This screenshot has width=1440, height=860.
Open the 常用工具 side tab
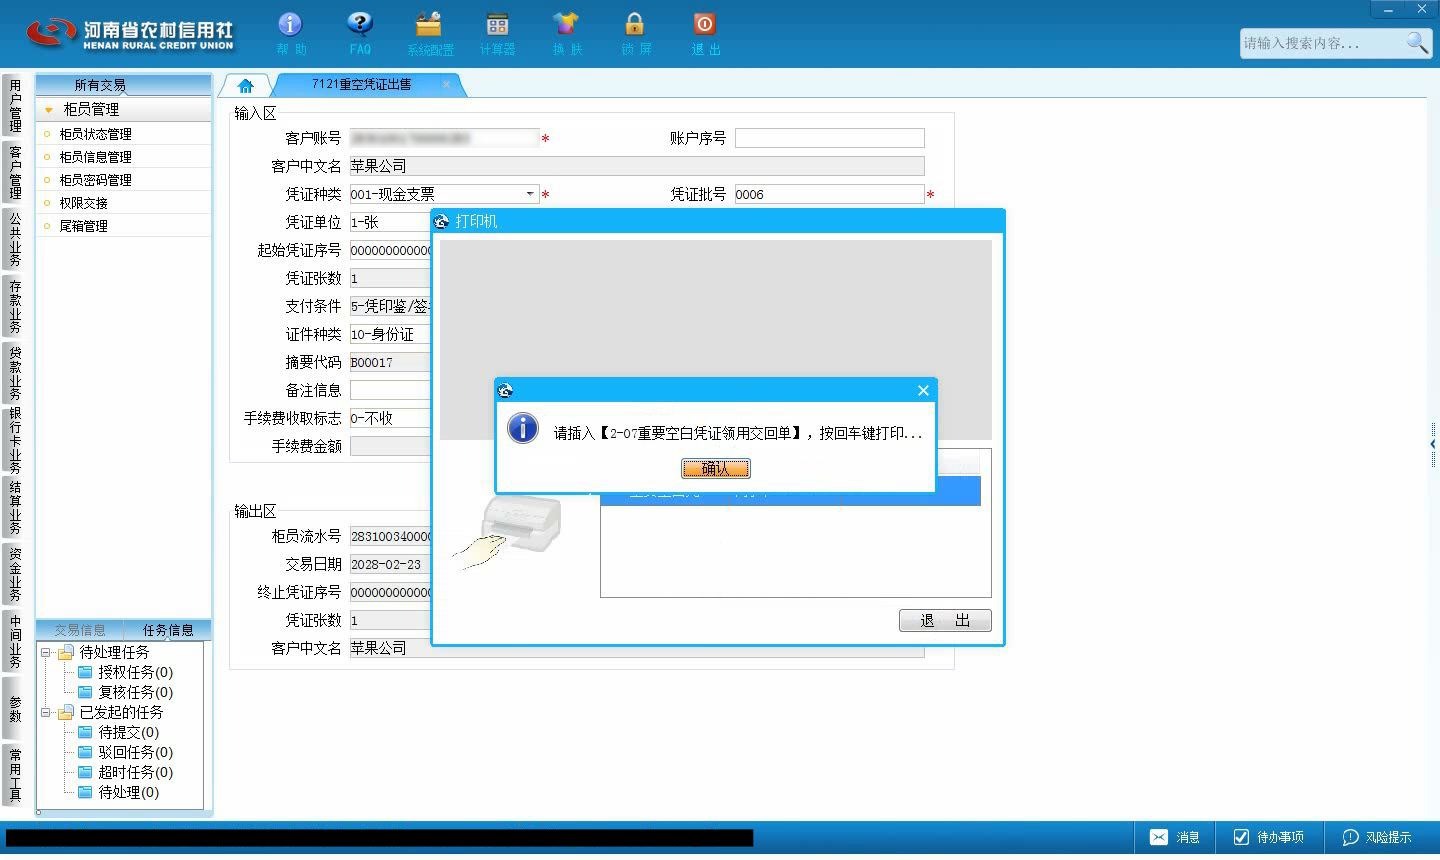[14, 776]
